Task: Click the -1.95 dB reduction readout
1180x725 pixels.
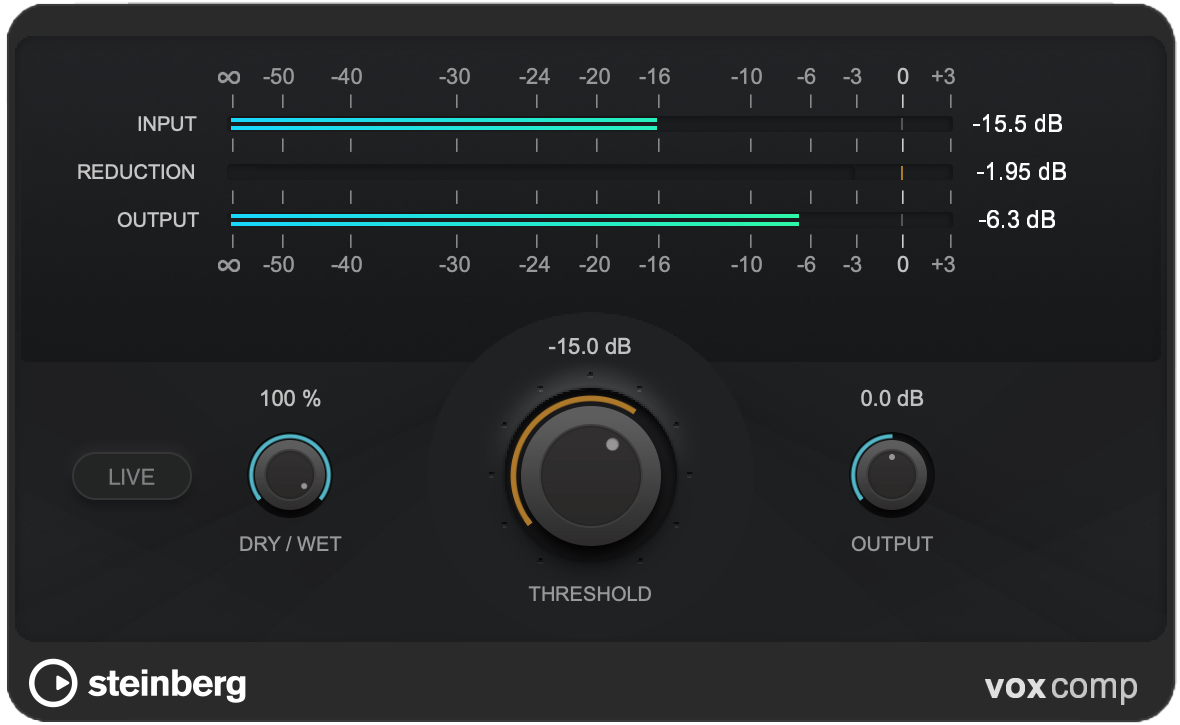Action: (1021, 172)
